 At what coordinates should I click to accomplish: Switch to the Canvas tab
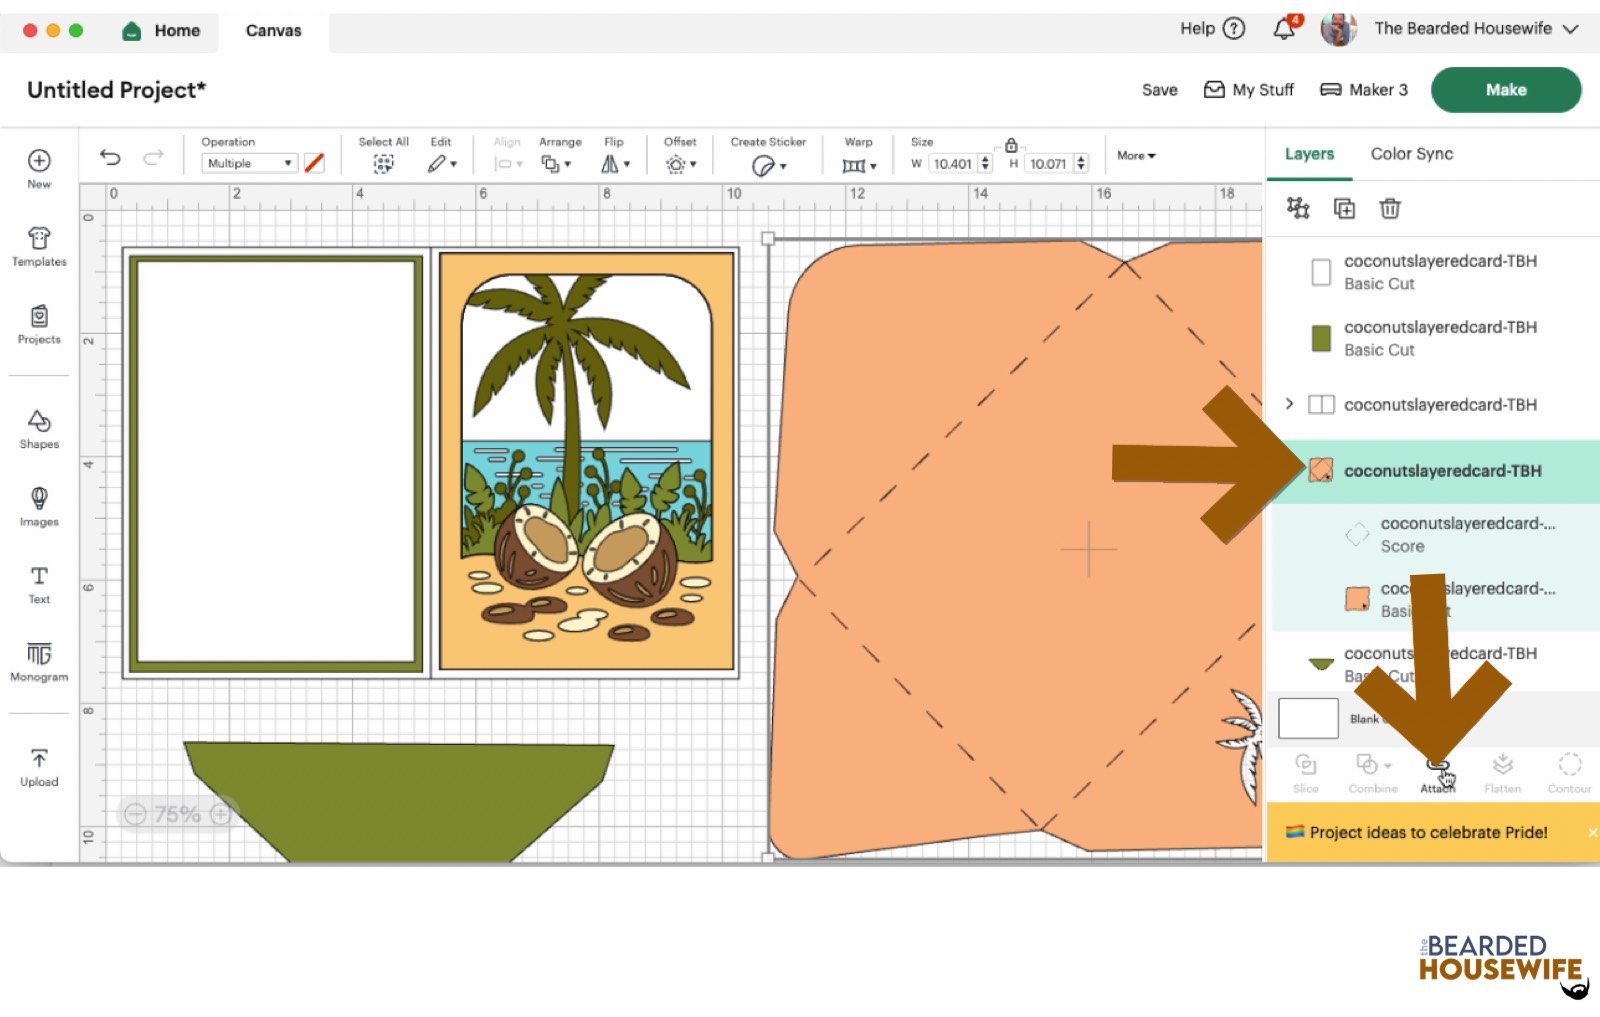coord(272,30)
